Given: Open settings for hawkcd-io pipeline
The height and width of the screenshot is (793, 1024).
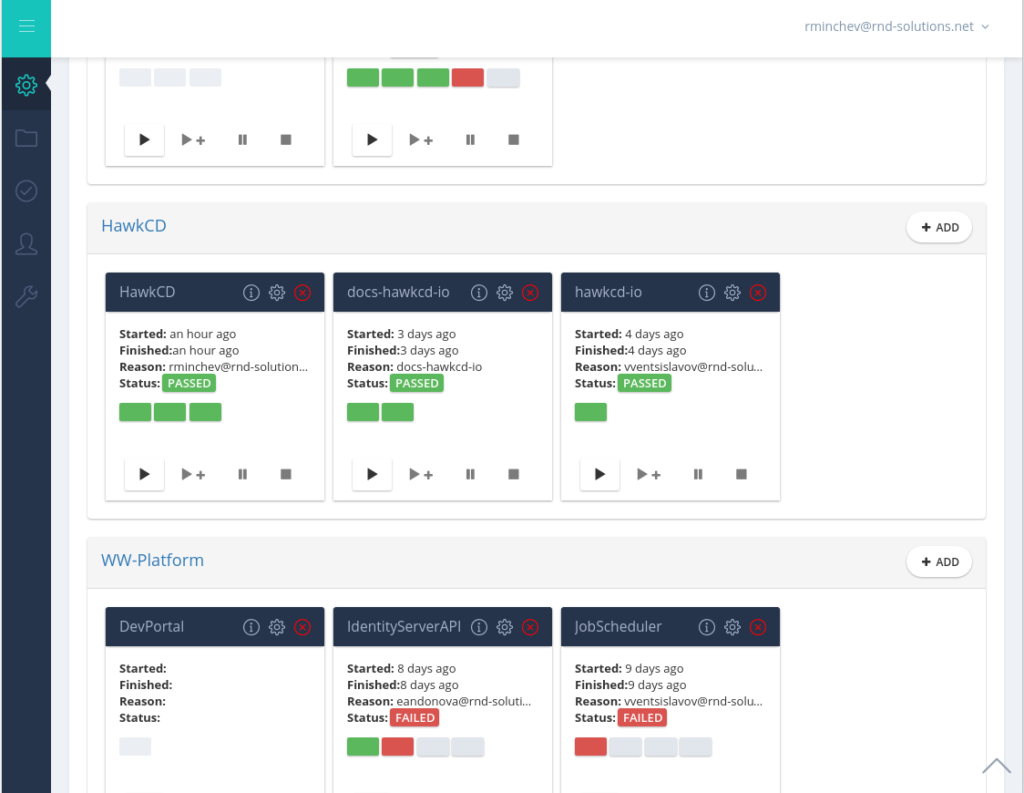Looking at the screenshot, I should [x=733, y=292].
